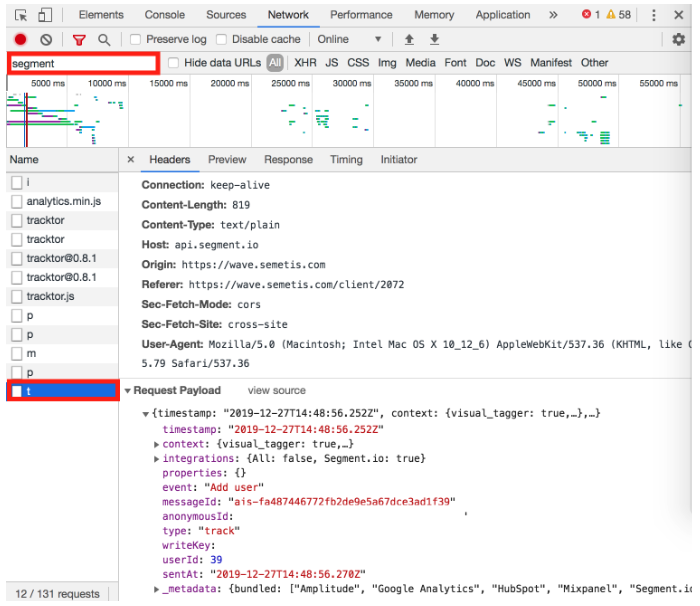This screenshot has height=606, width=700.
Task: Click the segment filter text field
Action: [83, 63]
